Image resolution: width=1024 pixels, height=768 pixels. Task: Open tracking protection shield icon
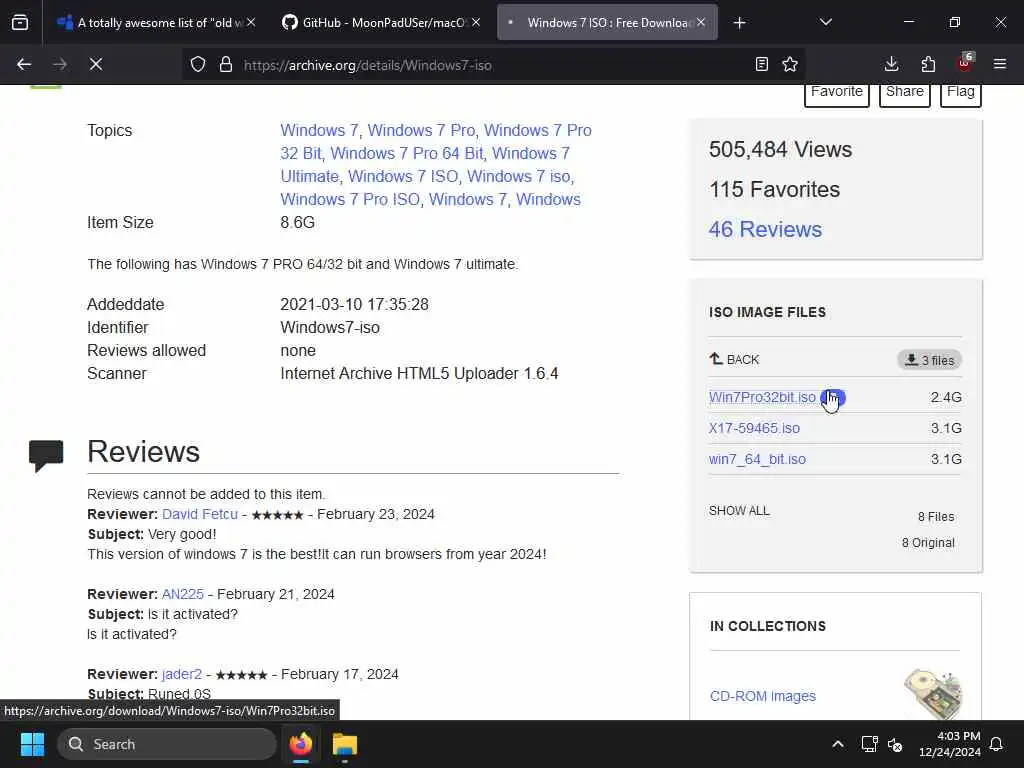(198, 64)
